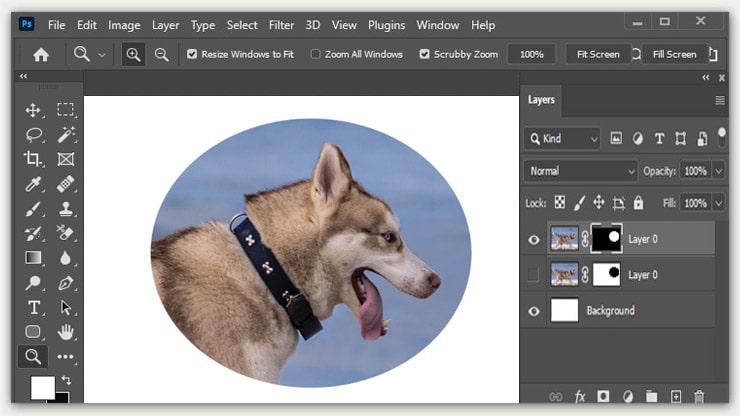Expand the Opacity dropdown arrow
Viewport: 740px width, 416px height.
click(719, 171)
